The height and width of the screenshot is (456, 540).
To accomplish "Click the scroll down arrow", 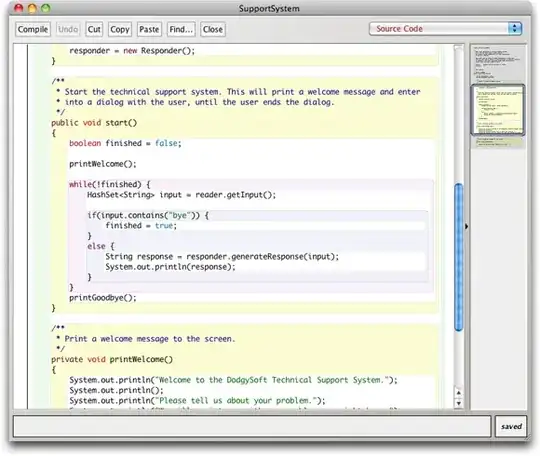I will (x=458, y=403).
